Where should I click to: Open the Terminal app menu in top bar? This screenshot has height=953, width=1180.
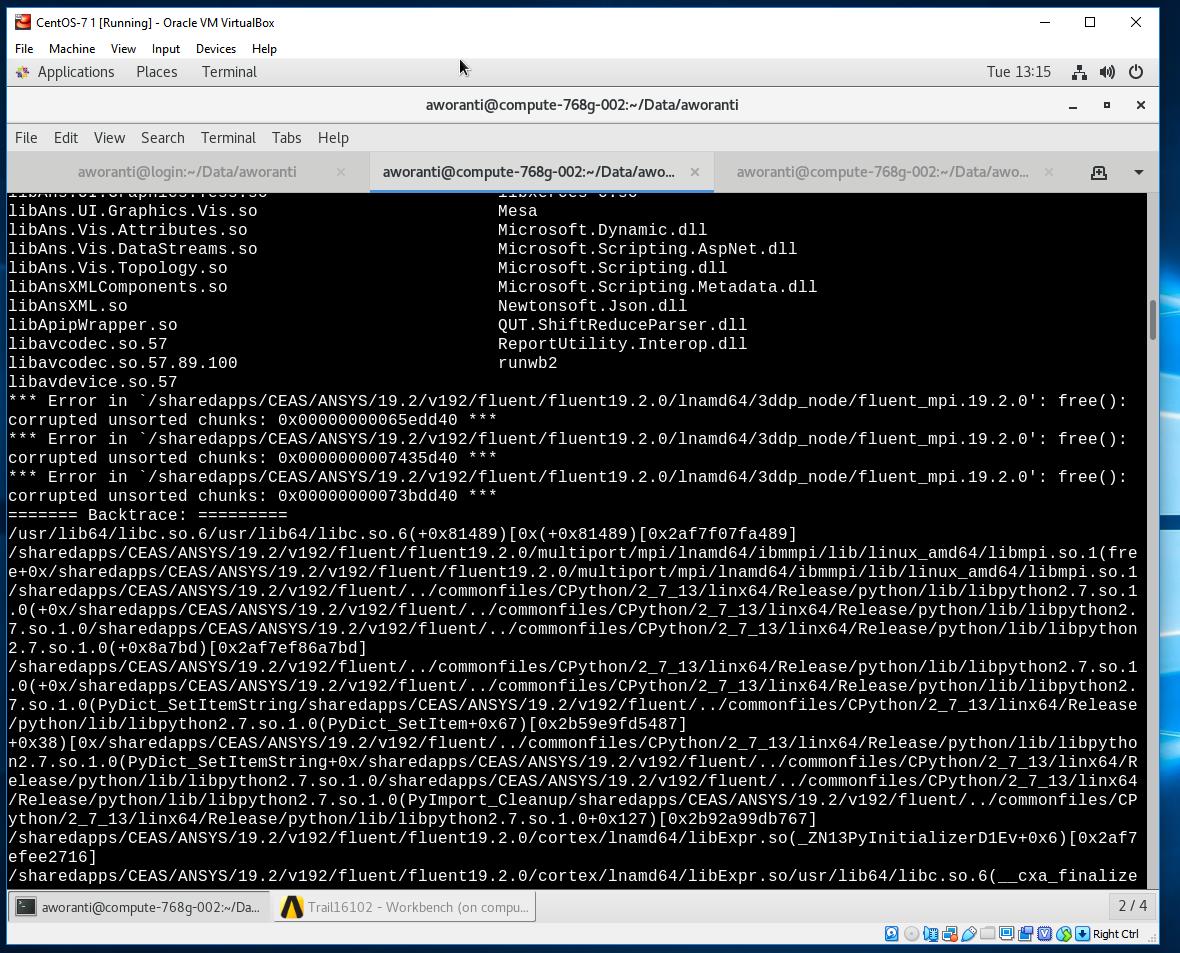point(229,72)
